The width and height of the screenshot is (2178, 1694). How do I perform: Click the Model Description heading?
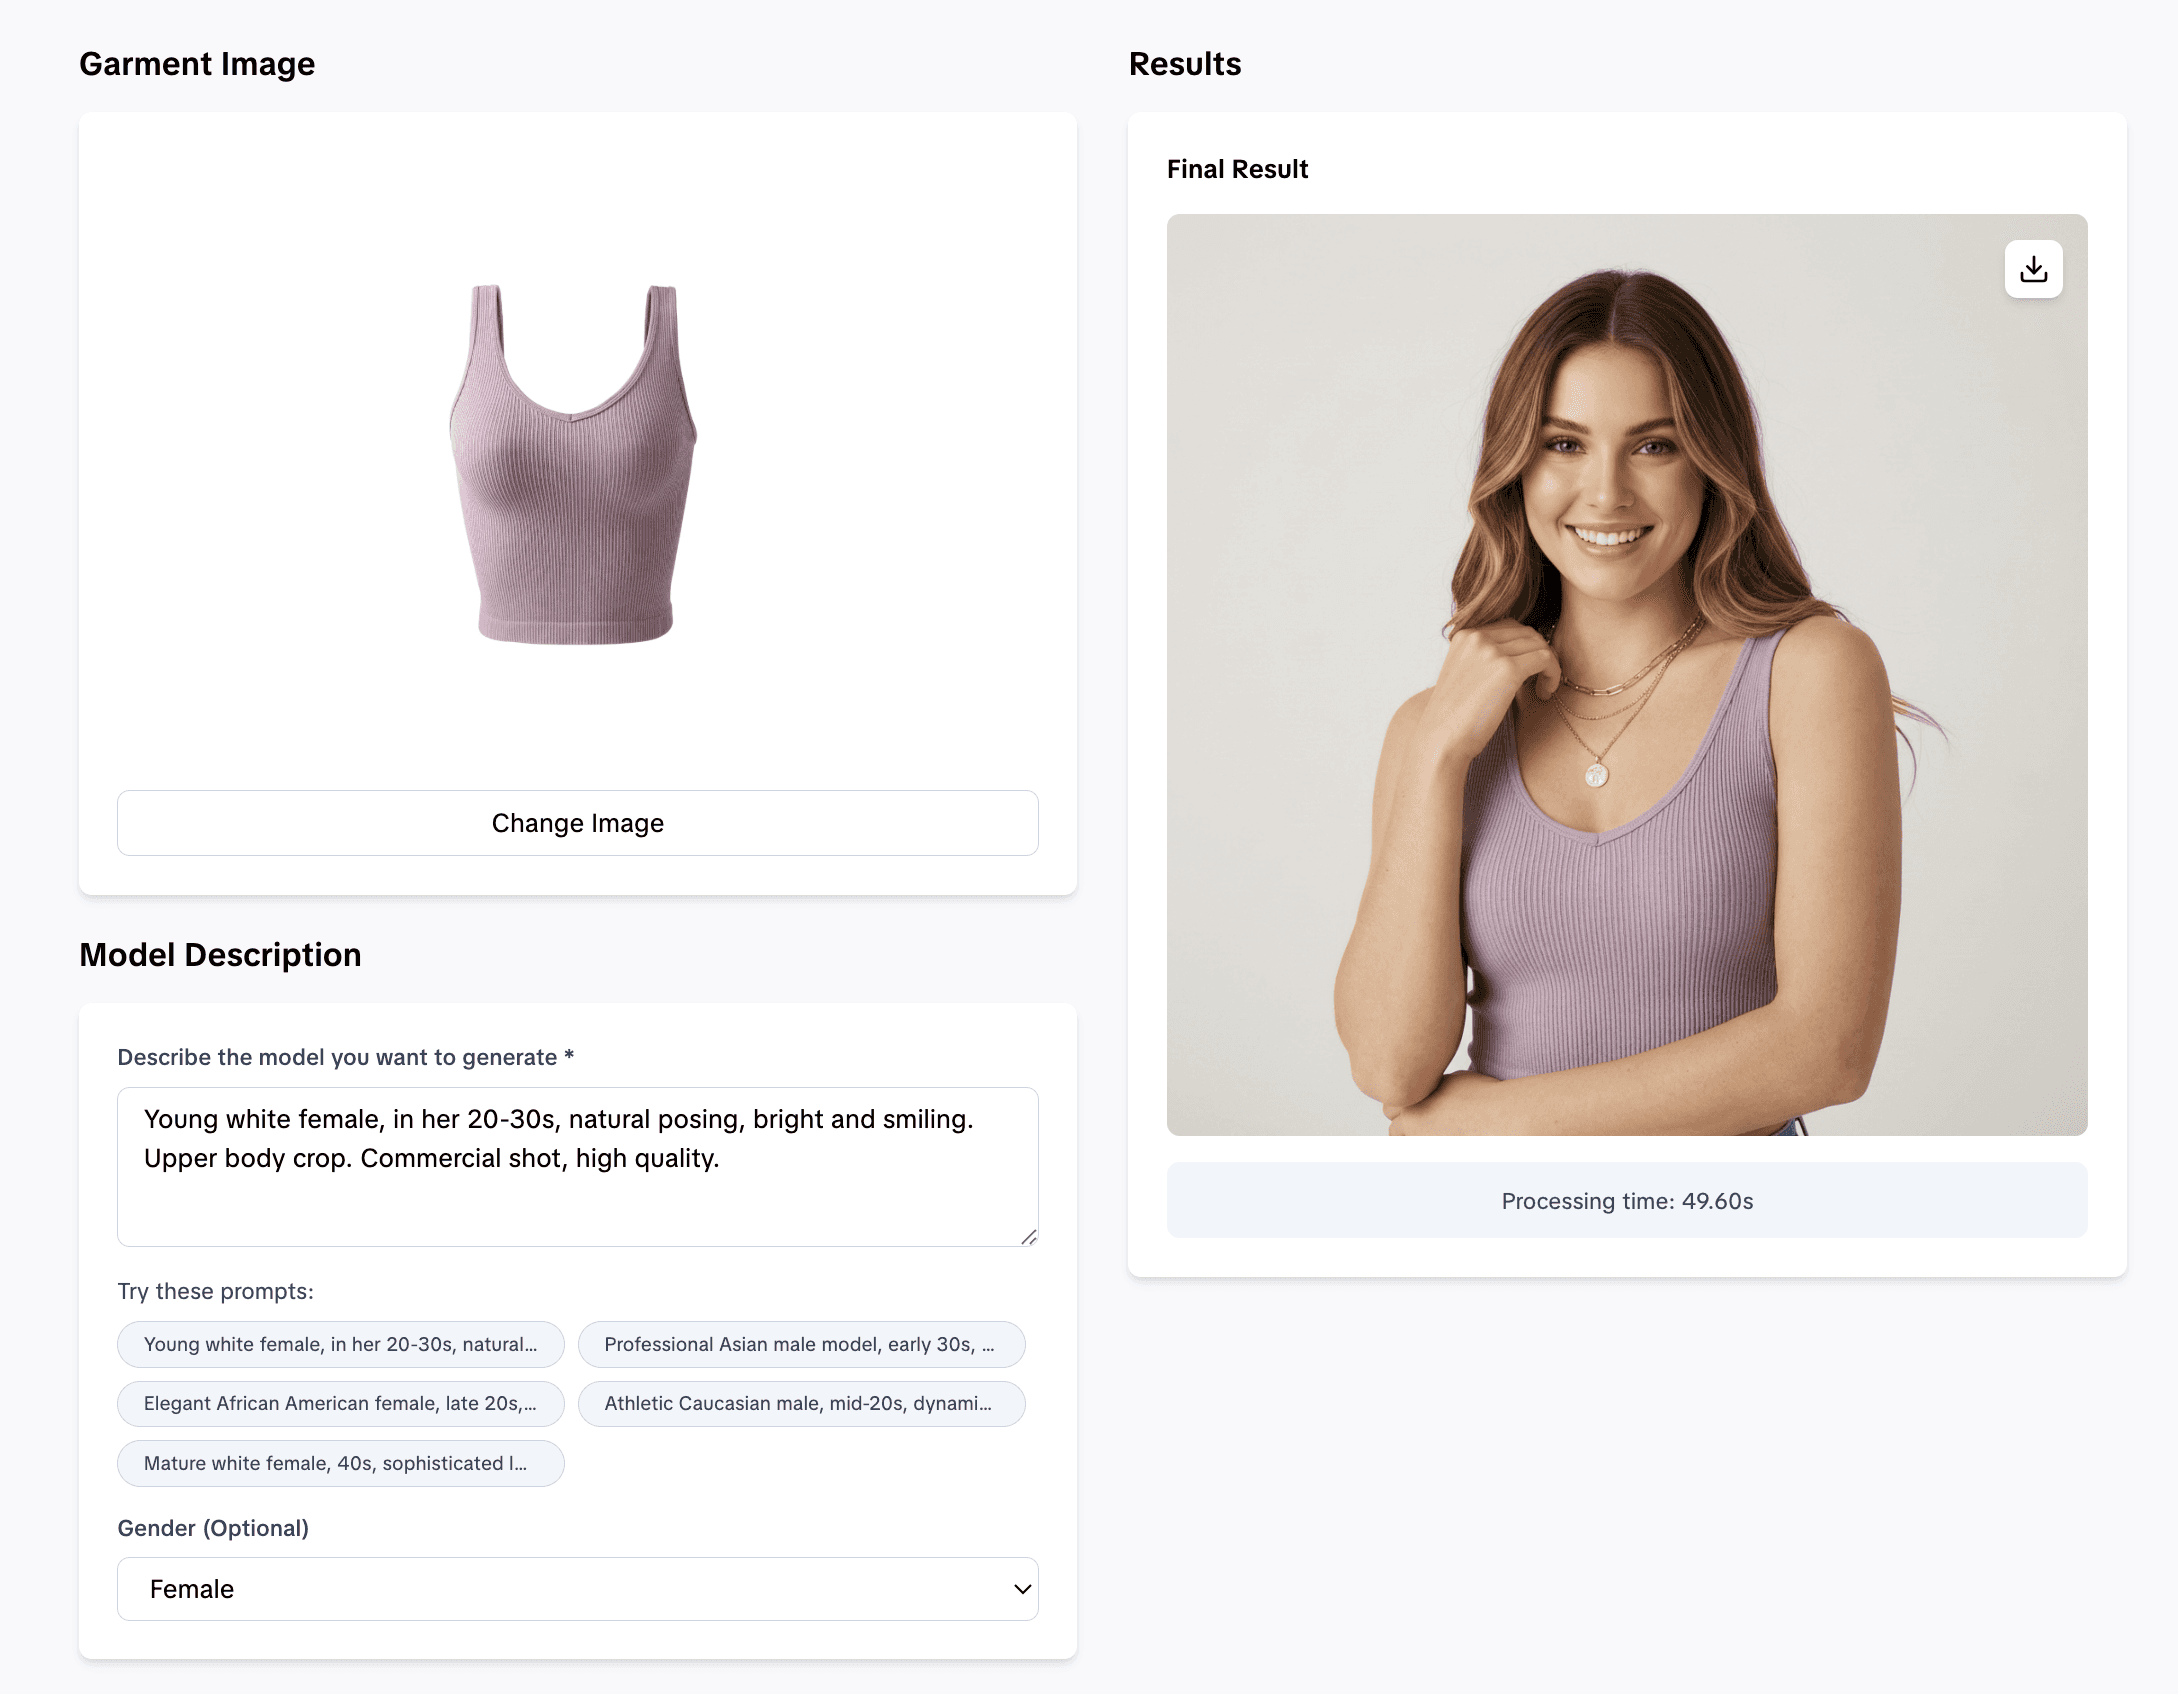221,954
